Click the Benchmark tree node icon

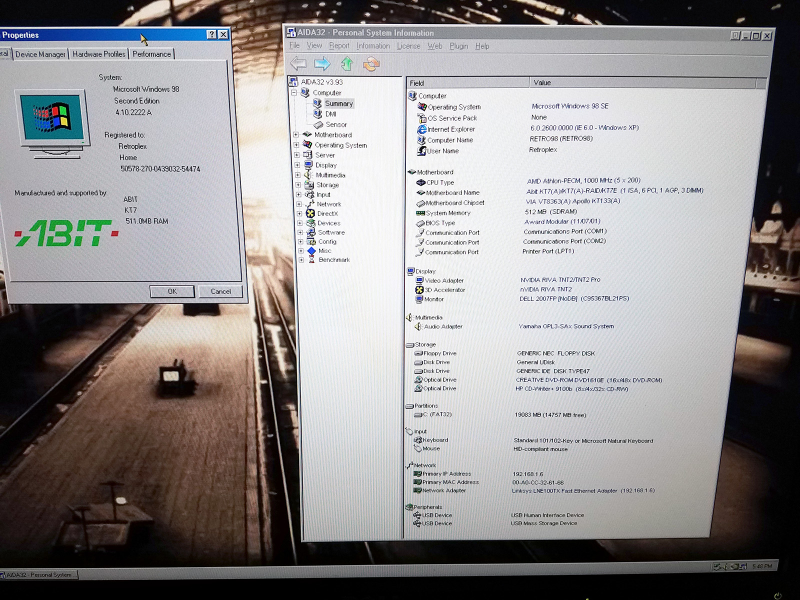312,260
